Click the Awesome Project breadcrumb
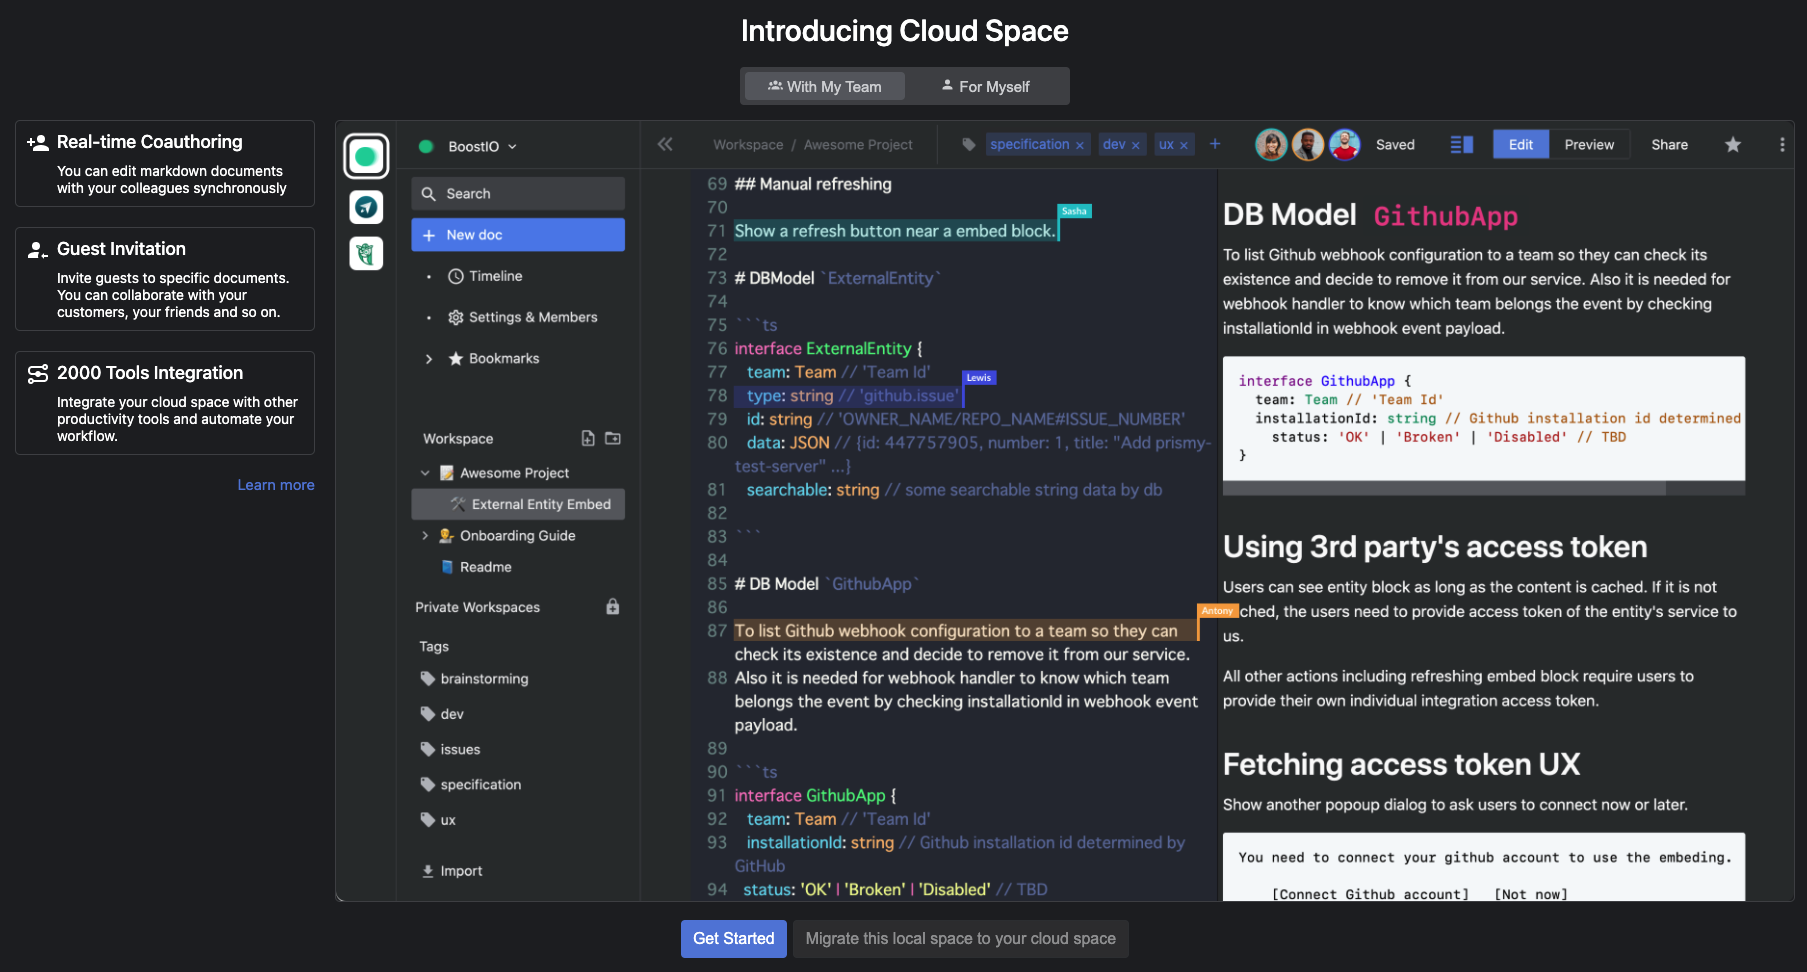 pos(858,145)
